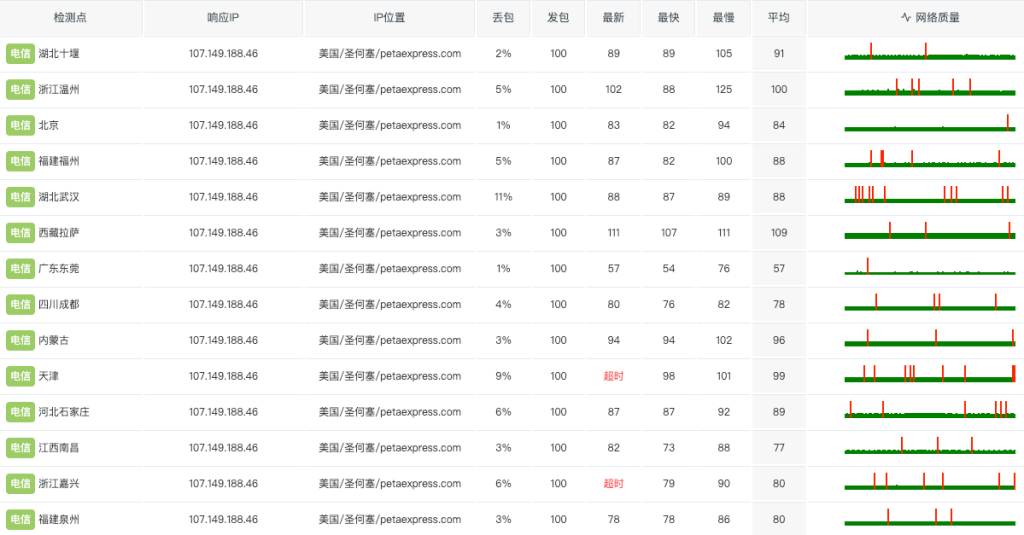Click the red 超时 text in 天津 row
1024x535 pixels.
(x=613, y=376)
